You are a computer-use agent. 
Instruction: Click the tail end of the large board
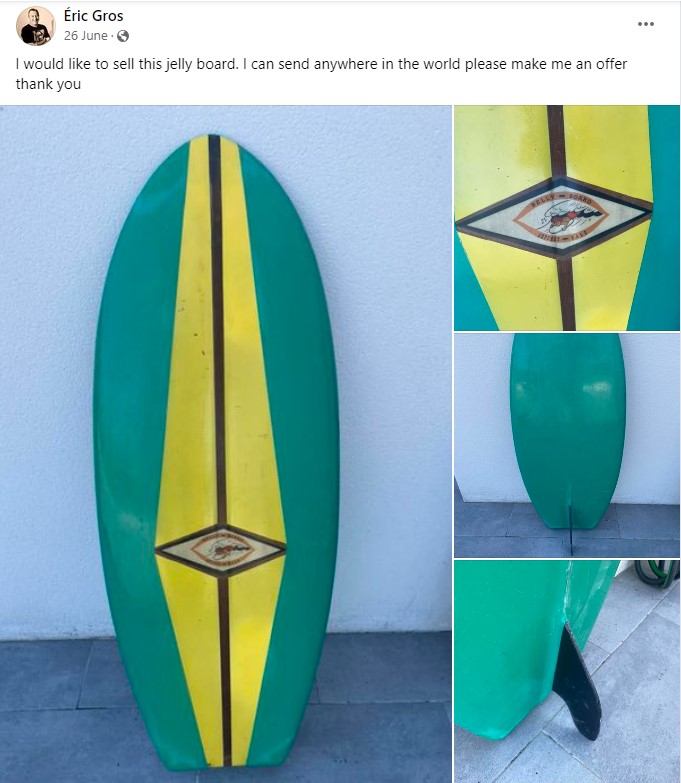pos(220,760)
